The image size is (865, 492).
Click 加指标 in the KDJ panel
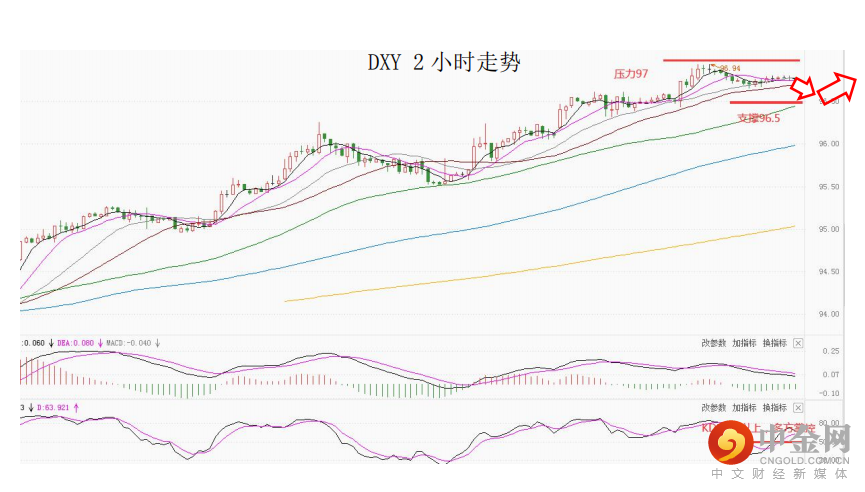click(744, 408)
